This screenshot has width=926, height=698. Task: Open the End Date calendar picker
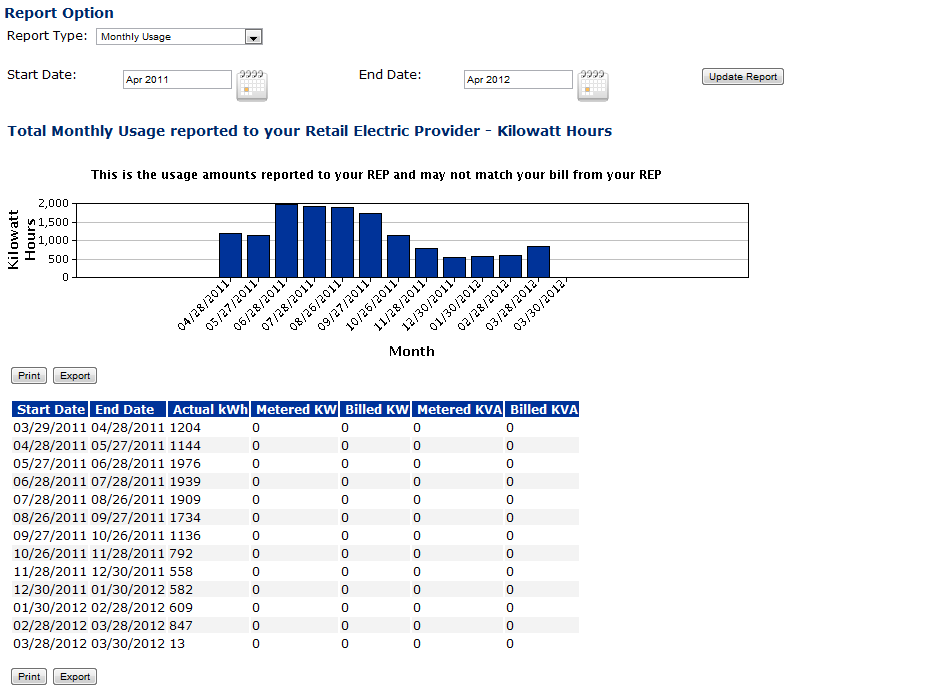click(593, 85)
